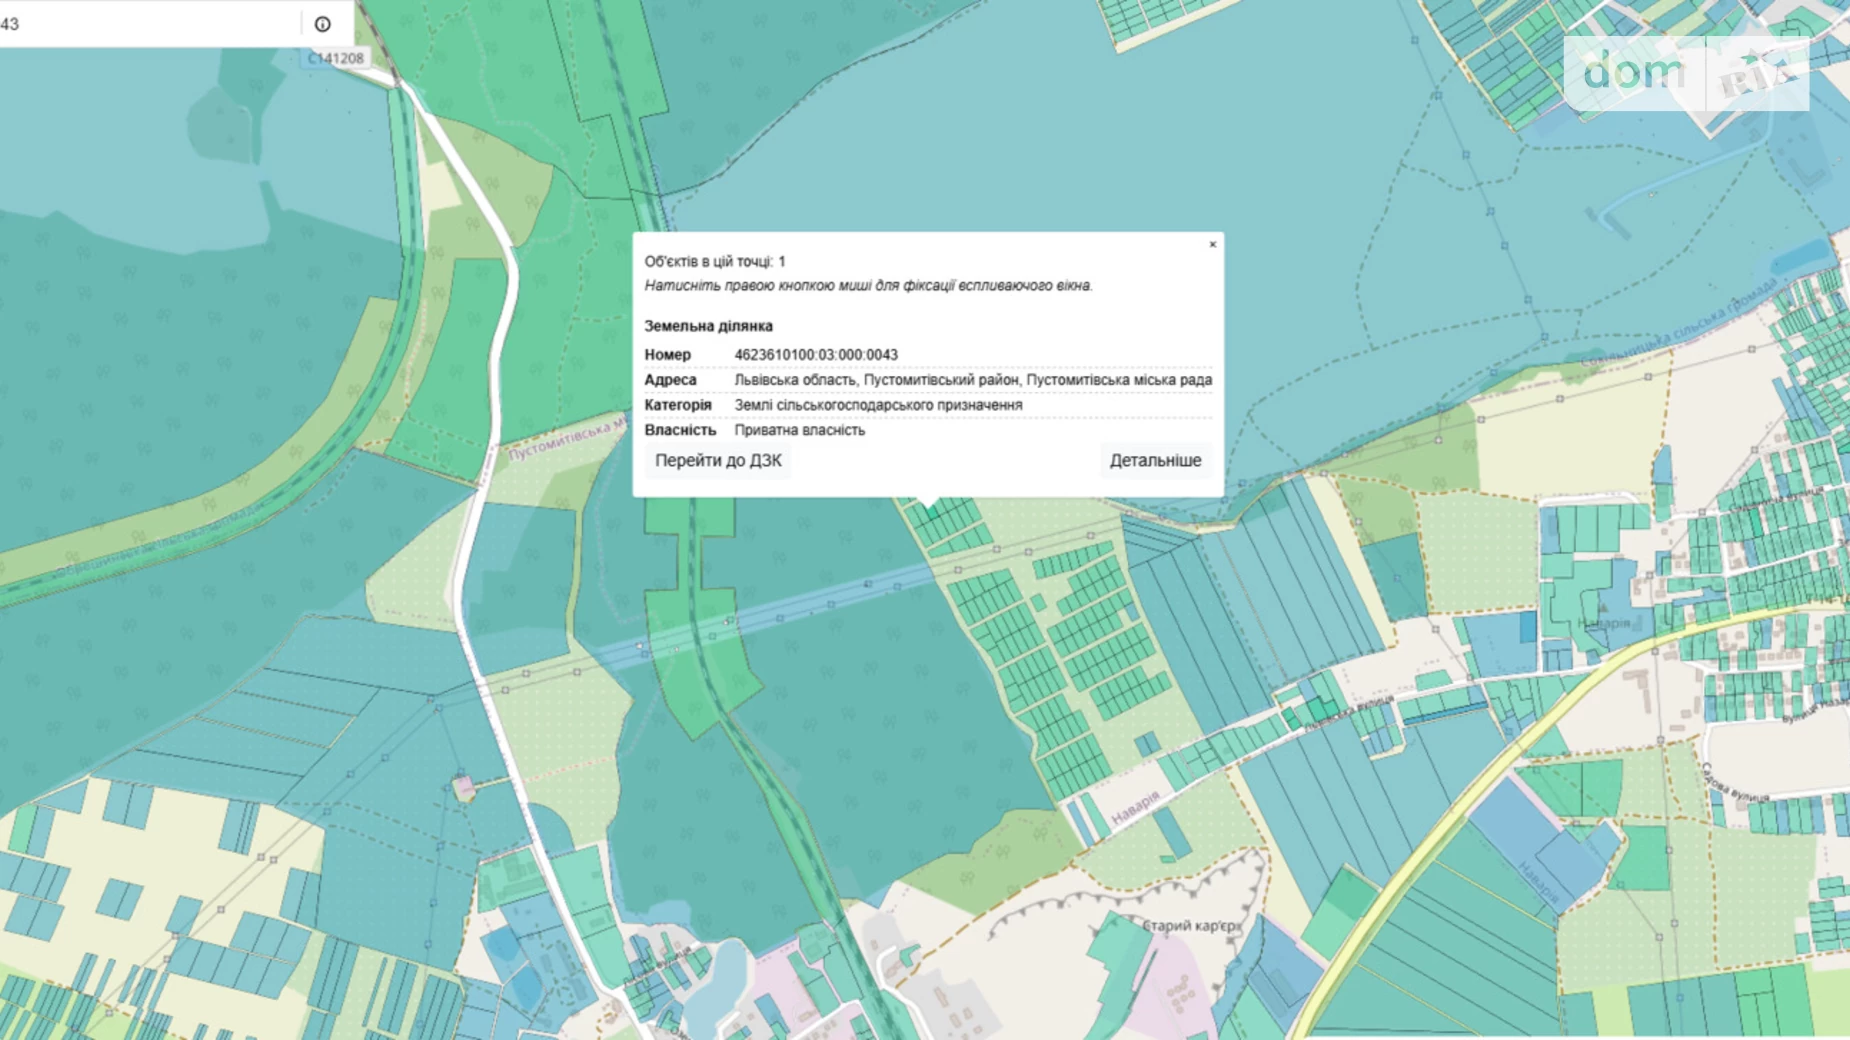Viewport: 1850px width, 1040px height.
Task: Click the 'Адреса' field label
Action: (670, 380)
